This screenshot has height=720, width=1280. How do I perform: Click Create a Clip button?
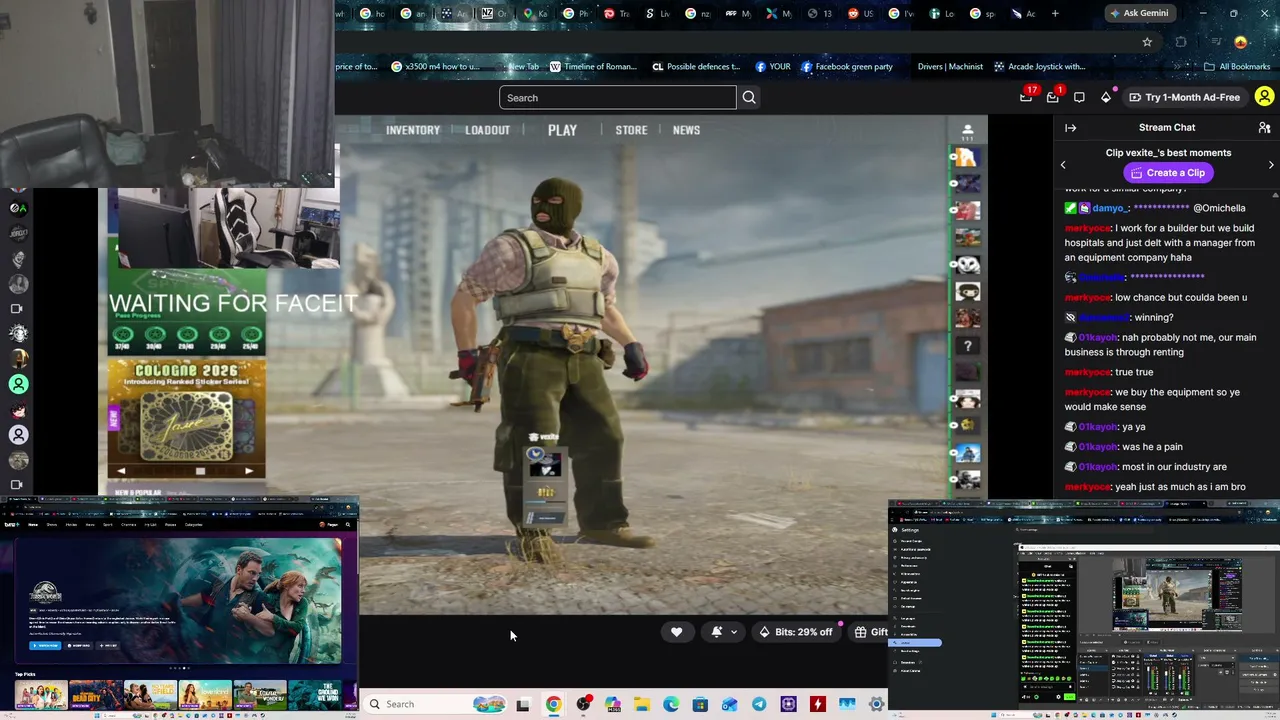(x=1167, y=173)
